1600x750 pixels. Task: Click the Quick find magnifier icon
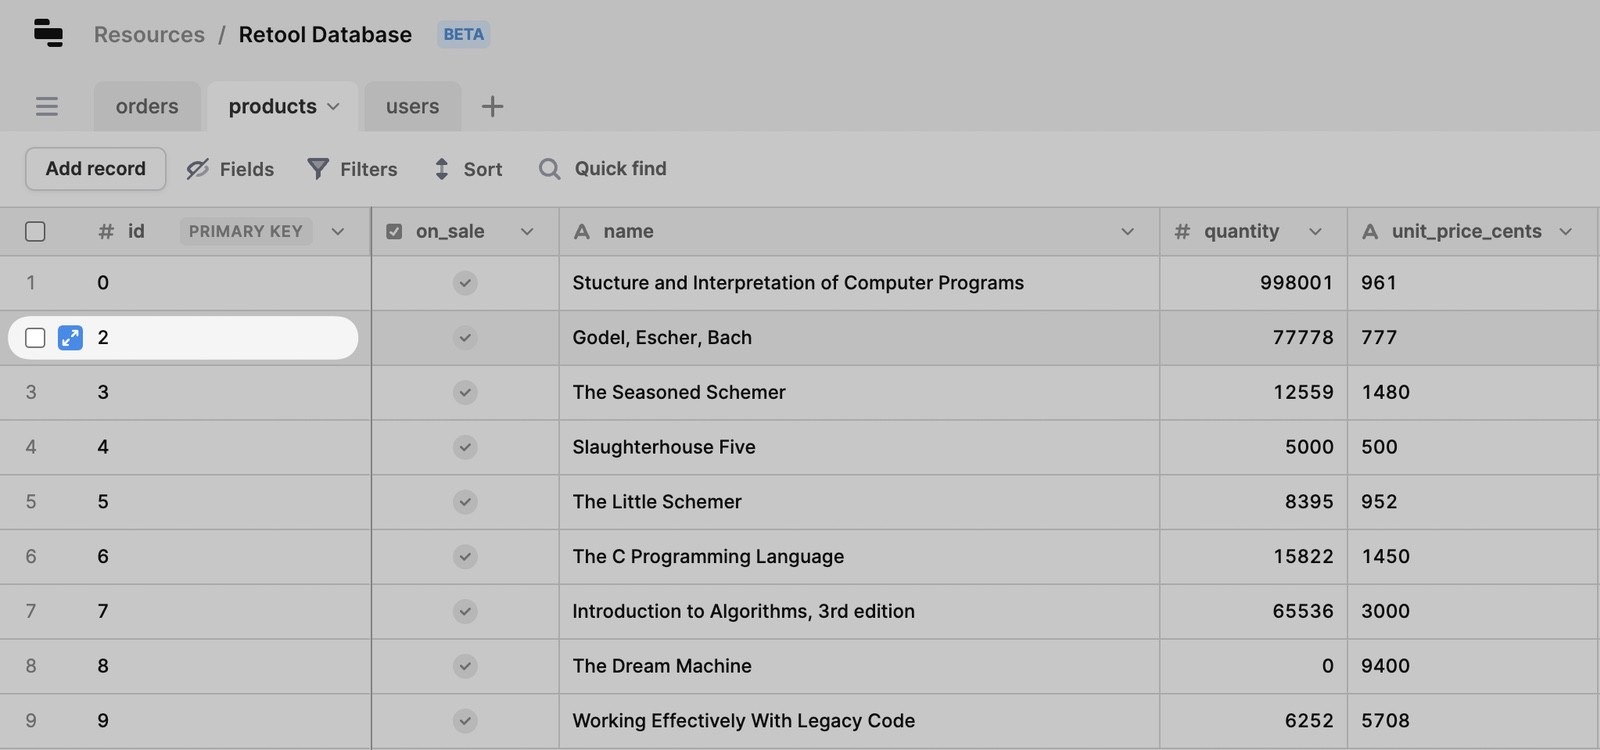549,169
